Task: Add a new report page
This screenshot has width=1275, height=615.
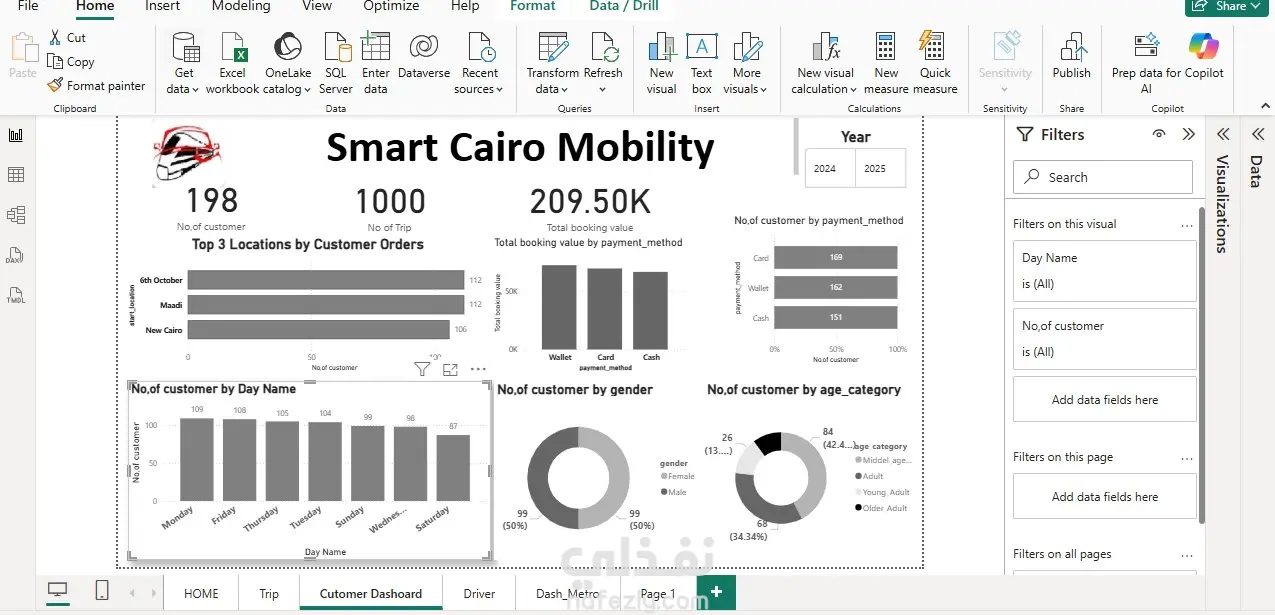Action: [716, 592]
